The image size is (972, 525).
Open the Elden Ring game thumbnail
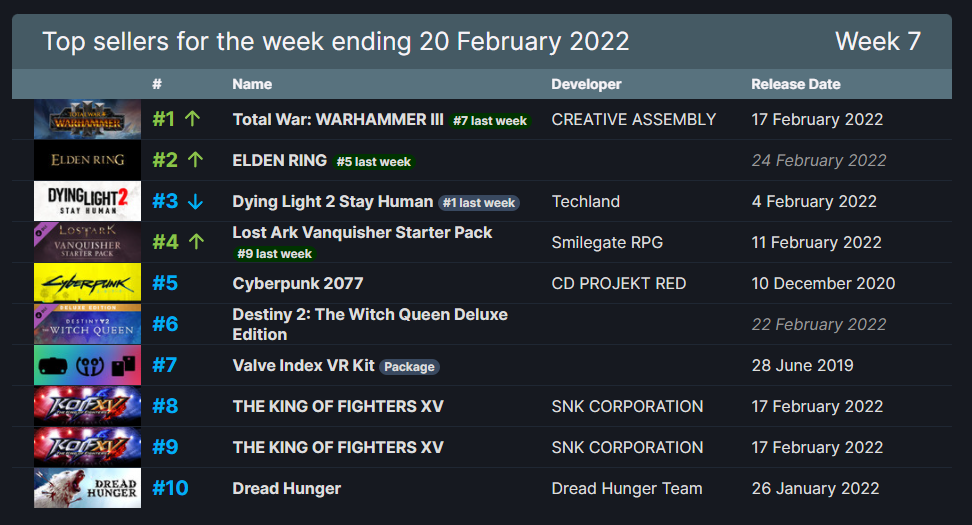pos(87,160)
